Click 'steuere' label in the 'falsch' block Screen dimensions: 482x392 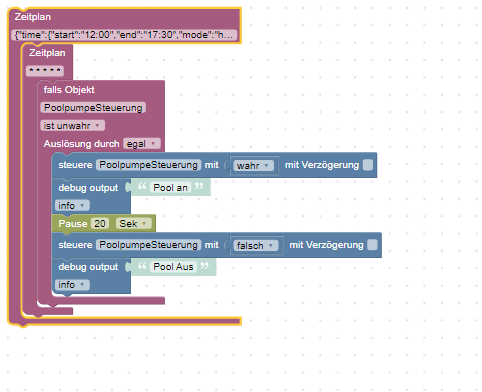[x=75, y=245]
